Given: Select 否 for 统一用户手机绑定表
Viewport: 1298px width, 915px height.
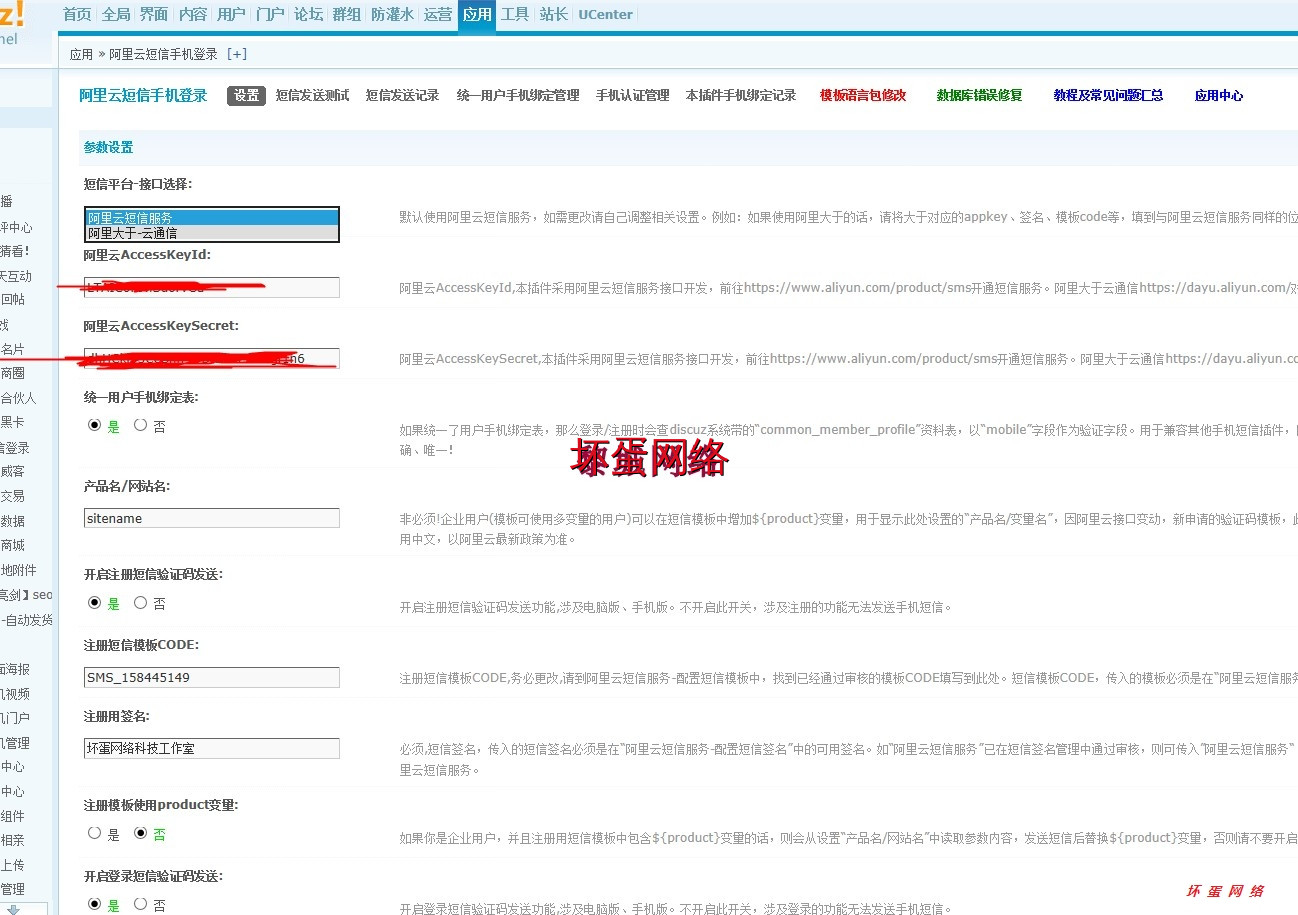Looking at the screenshot, I should coord(140,425).
